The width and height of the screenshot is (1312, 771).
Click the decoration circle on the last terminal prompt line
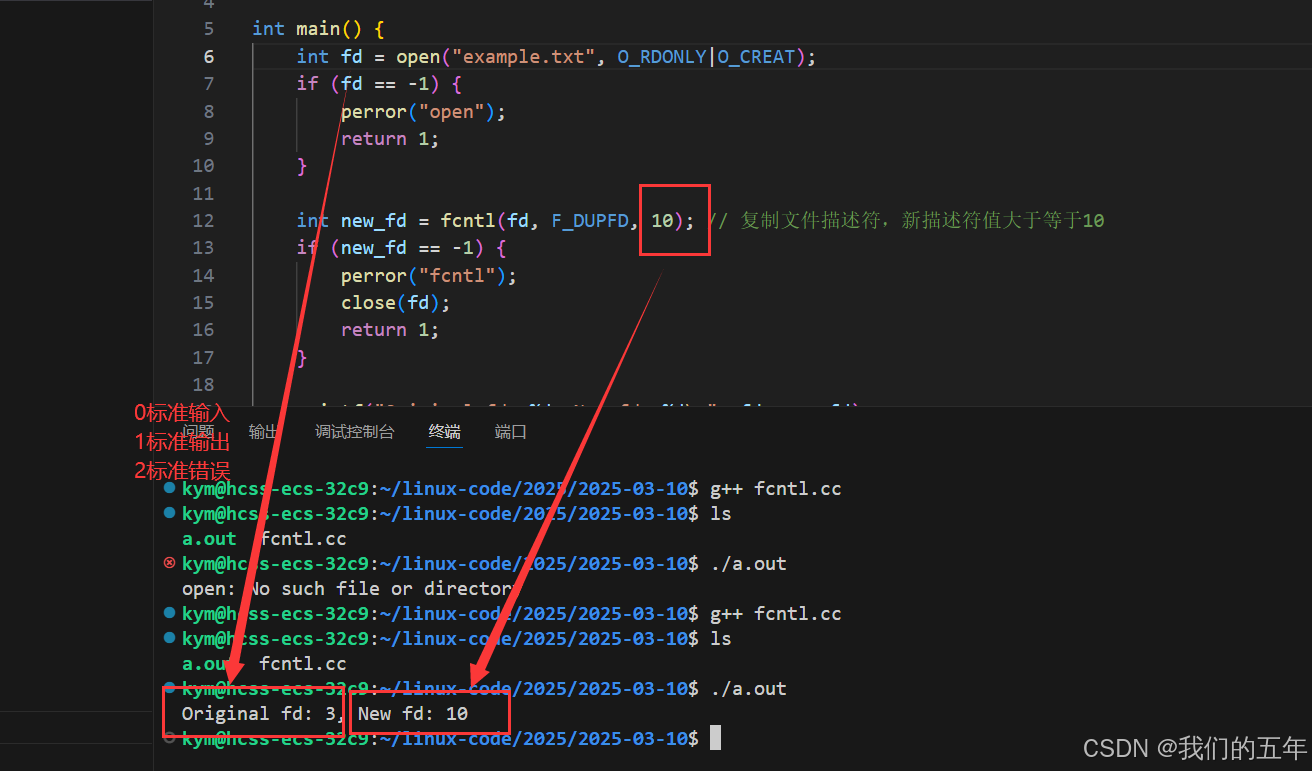point(168,738)
